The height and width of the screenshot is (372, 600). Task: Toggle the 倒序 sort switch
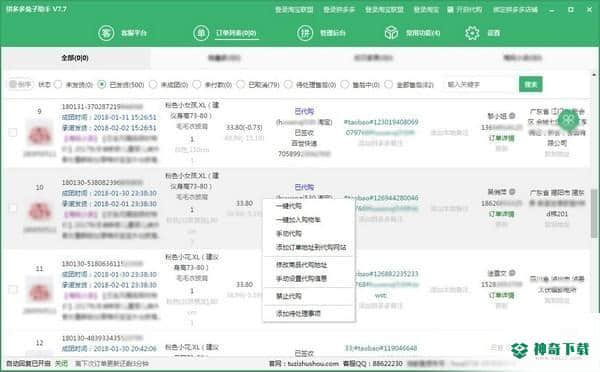coord(21,84)
